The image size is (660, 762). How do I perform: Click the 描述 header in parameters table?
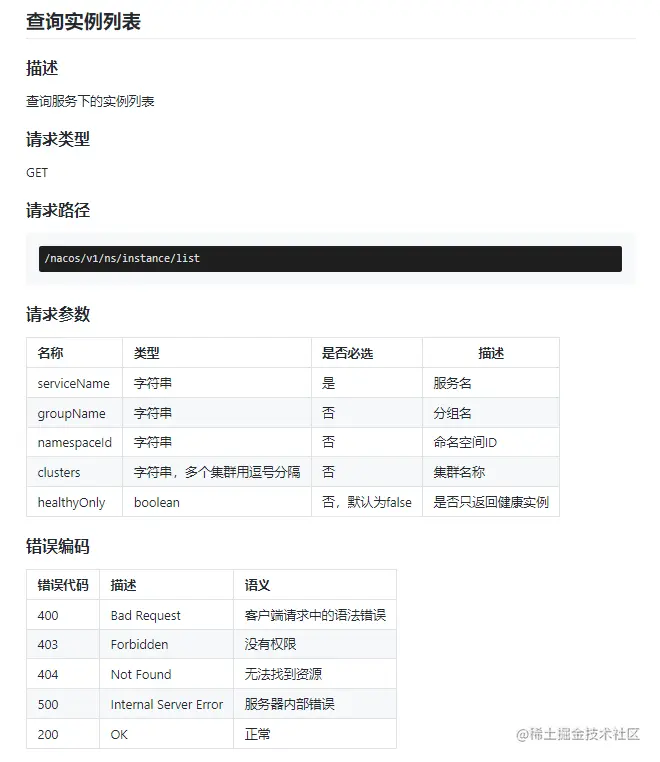coord(491,353)
